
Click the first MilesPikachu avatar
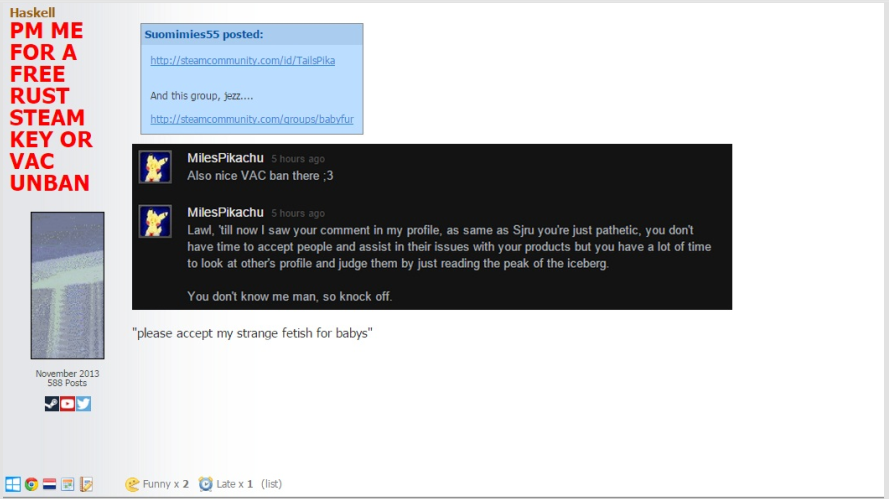point(155,167)
